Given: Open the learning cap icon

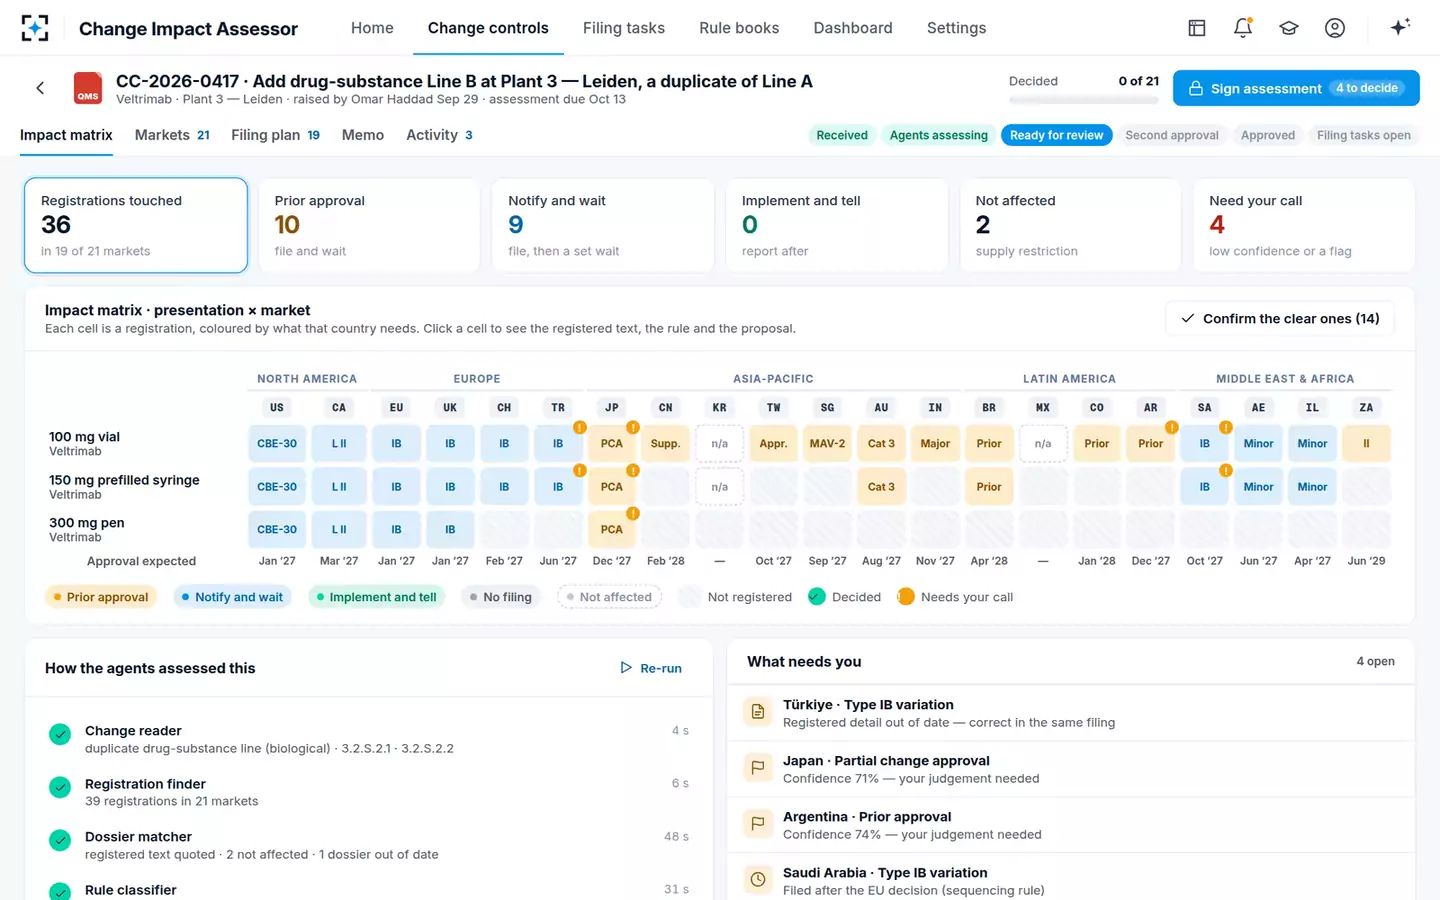Looking at the screenshot, I should click(x=1289, y=28).
